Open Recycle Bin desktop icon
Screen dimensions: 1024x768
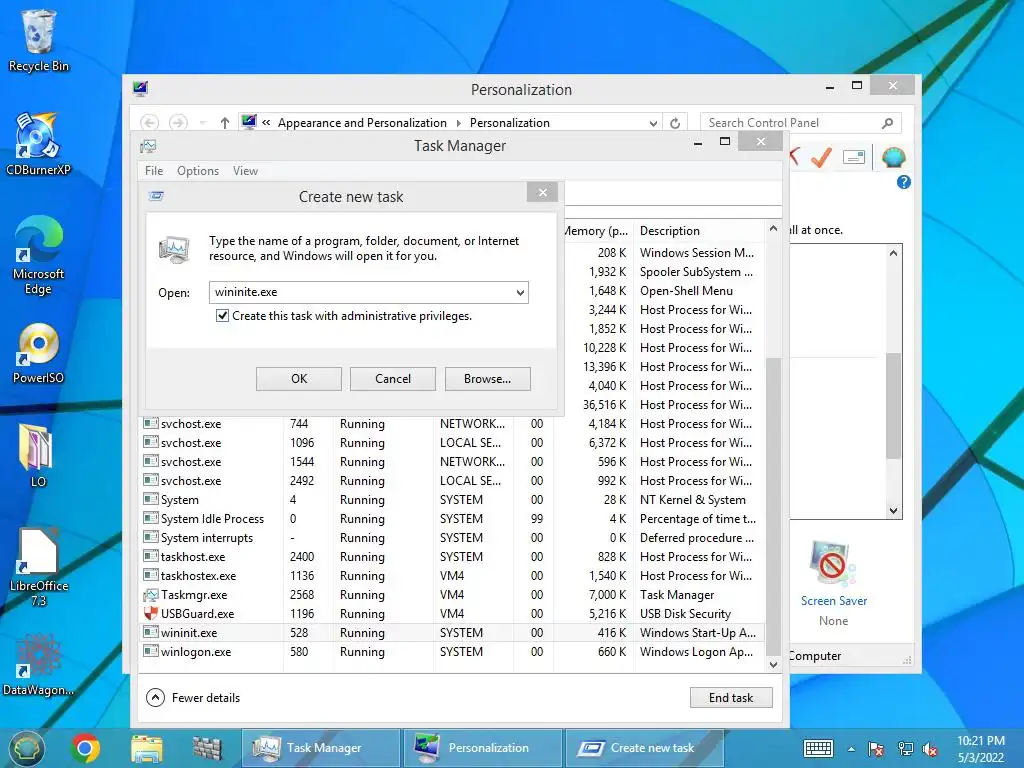(x=38, y=40)
